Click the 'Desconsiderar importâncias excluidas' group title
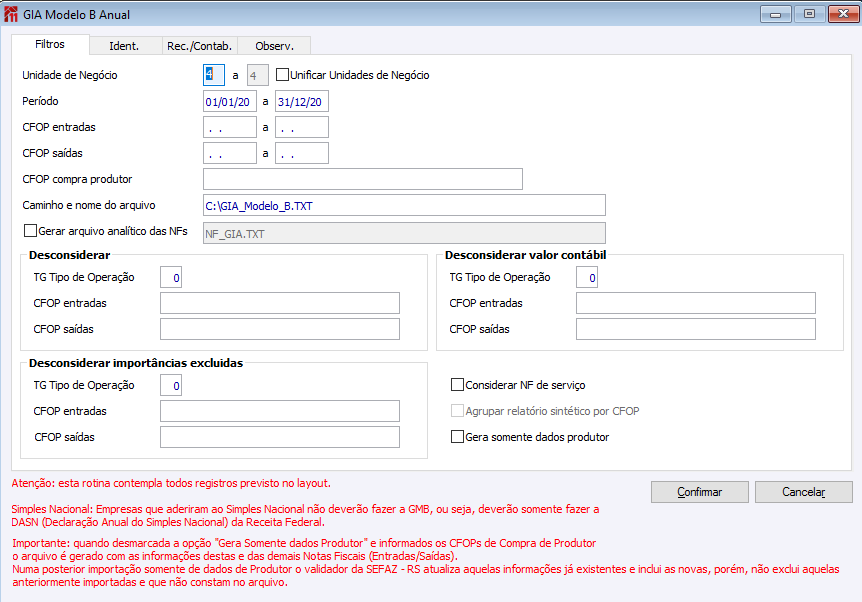 (136, 363)
